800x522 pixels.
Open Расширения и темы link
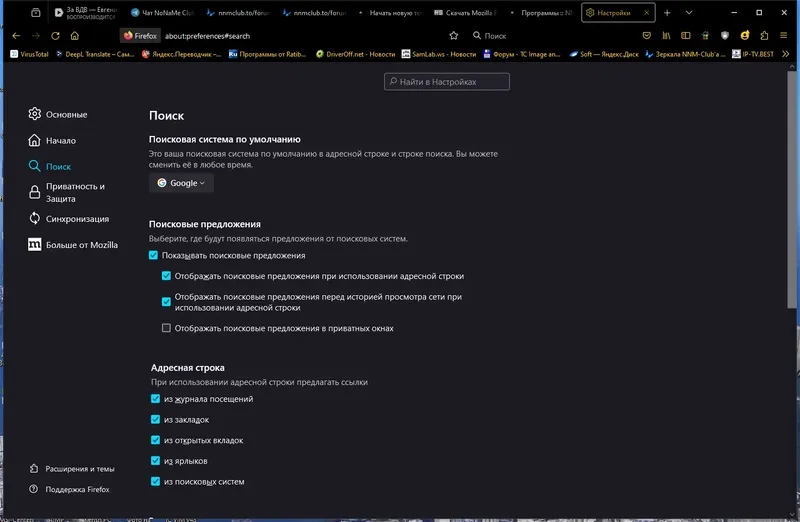(x=72, y=468)
